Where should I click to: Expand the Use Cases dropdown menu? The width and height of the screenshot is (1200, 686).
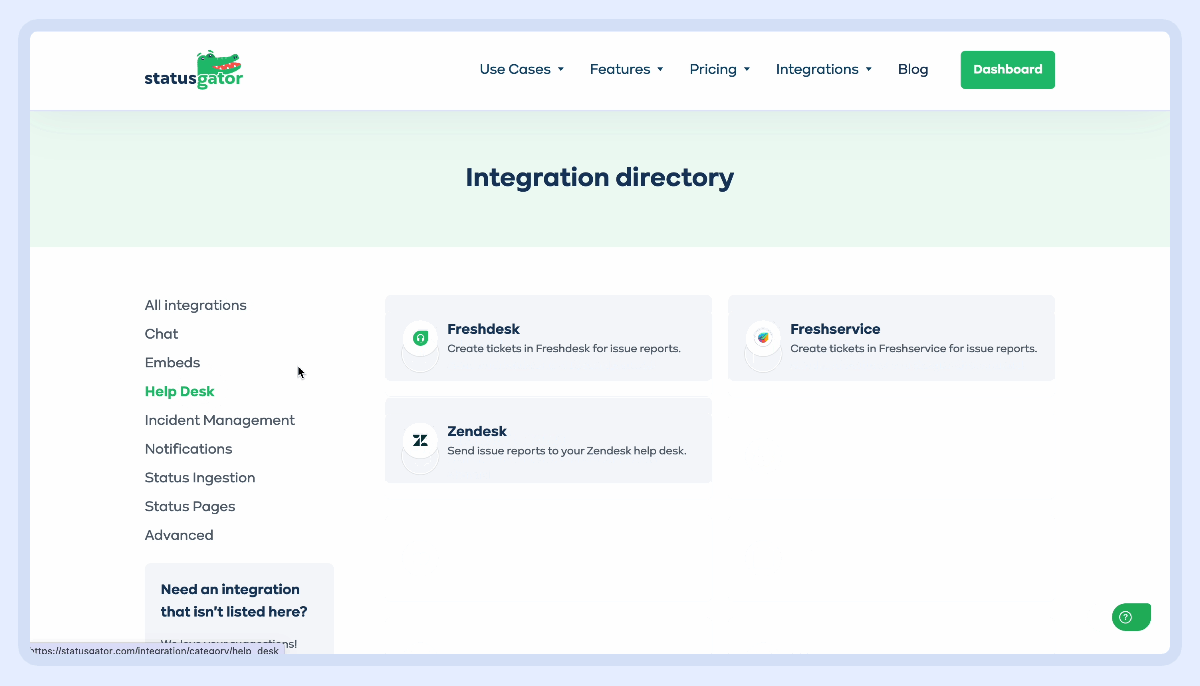(x=521, y=70)
